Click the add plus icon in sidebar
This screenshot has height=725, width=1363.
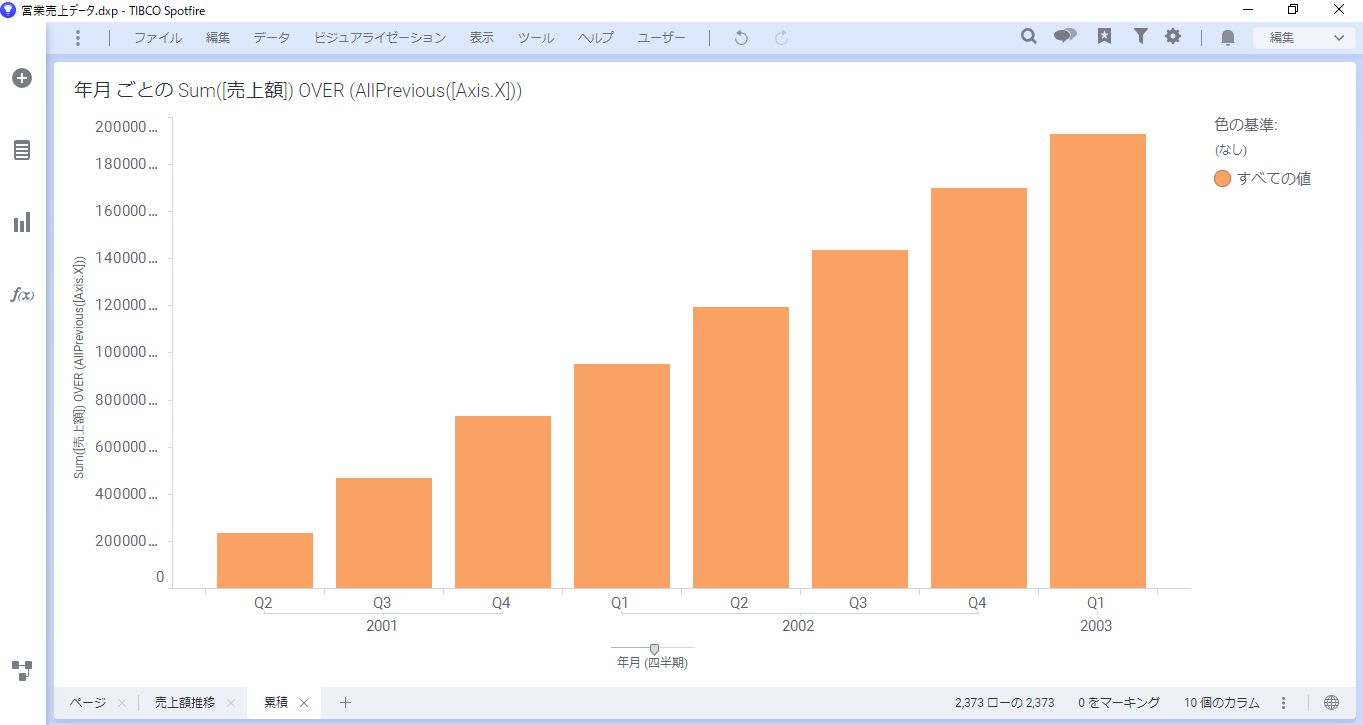point(22,78)
